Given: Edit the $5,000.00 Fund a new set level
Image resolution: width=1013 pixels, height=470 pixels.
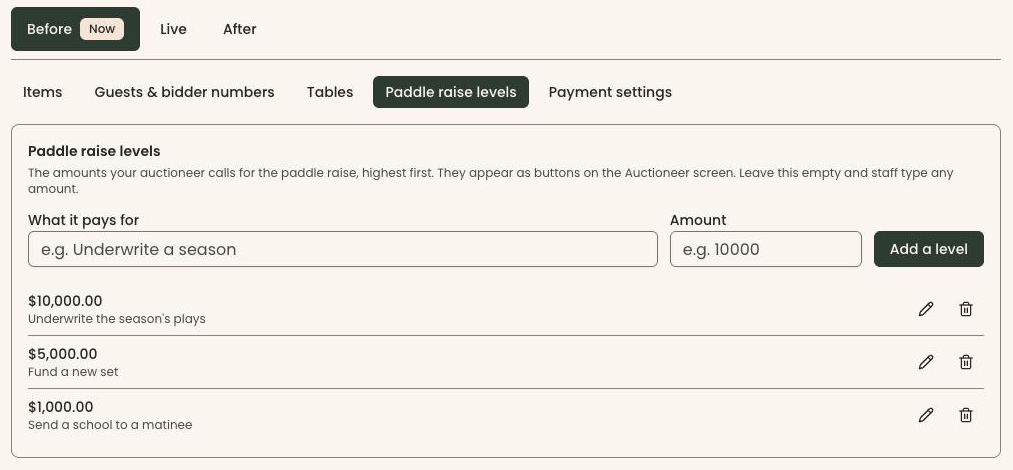Looking at the screenshot, I should [x=926, y=362].
